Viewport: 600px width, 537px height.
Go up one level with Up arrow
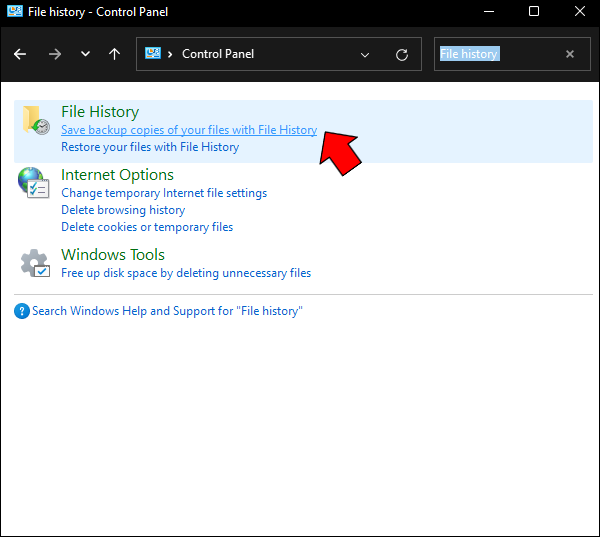coord(115,54)
